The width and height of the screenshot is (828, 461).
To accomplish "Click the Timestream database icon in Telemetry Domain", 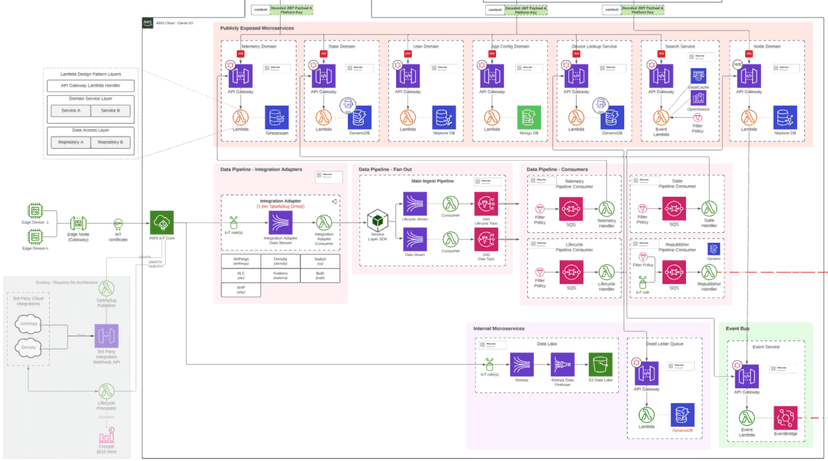I will point(276,117).
